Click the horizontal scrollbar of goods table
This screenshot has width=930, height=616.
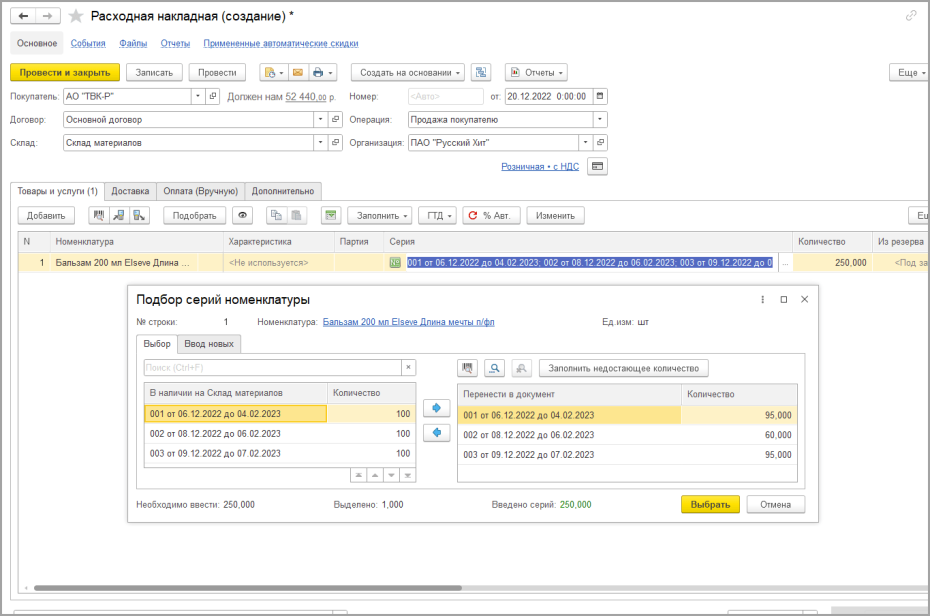tap(248, 588)
